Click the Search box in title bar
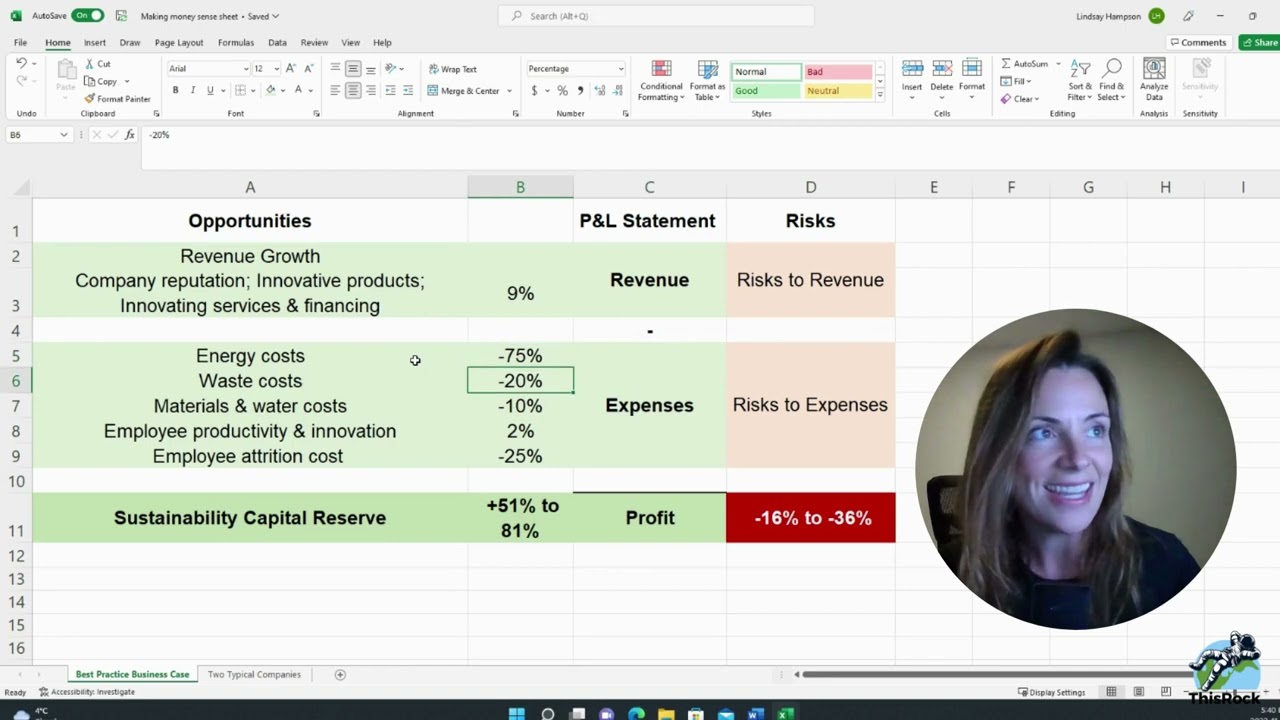This screenshot has height=720, width=1280. click(656, 16)
